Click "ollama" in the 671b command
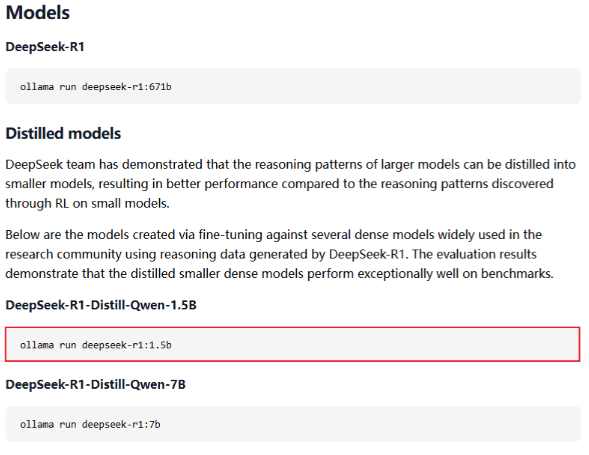This screenshot has height=455, width=589. click(37, 87)
